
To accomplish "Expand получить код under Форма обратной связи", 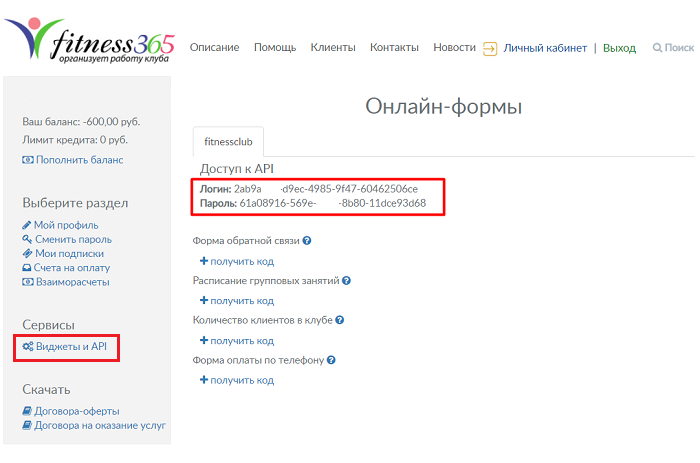I will 237,261.
